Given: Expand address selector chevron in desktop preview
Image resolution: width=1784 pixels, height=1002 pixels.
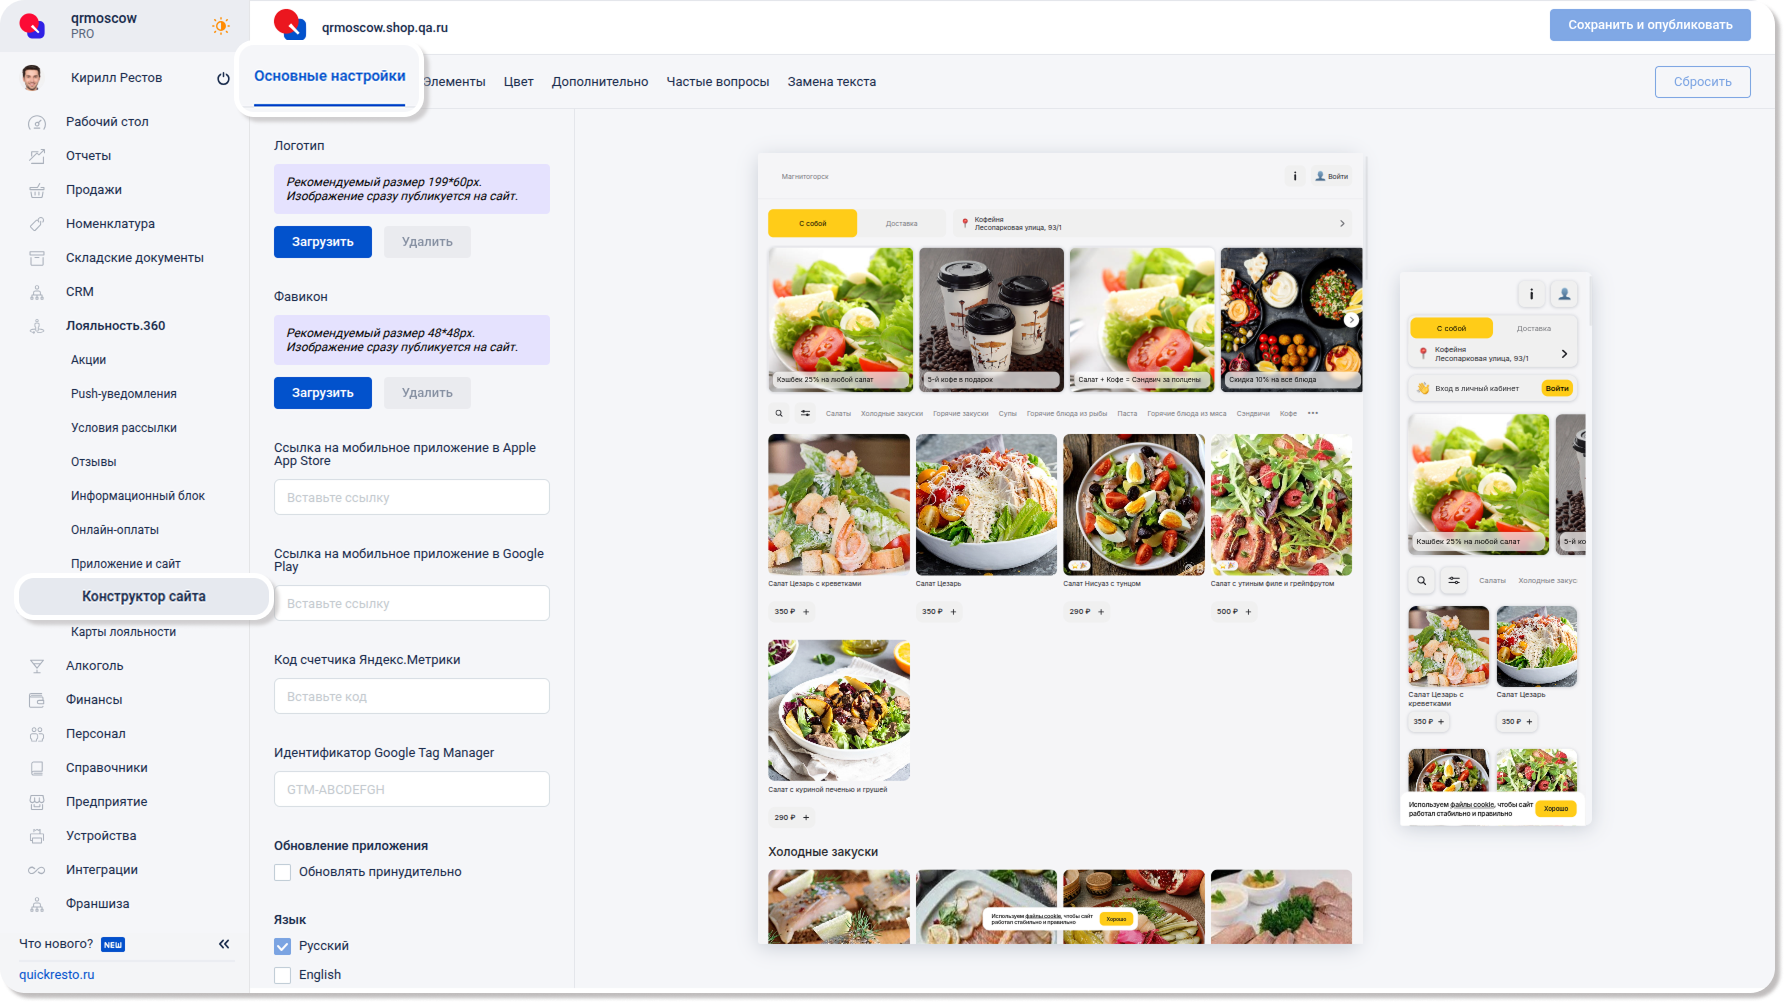Looking at the screenshot, I should (x=1342, y=223).
